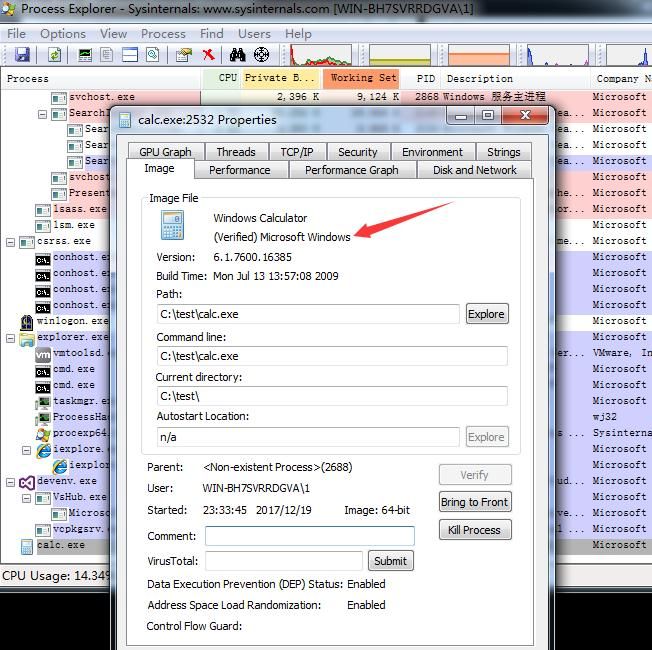Click the Properties toolbar icon
Screen dimensions: 652x650
tap(184, 54)
